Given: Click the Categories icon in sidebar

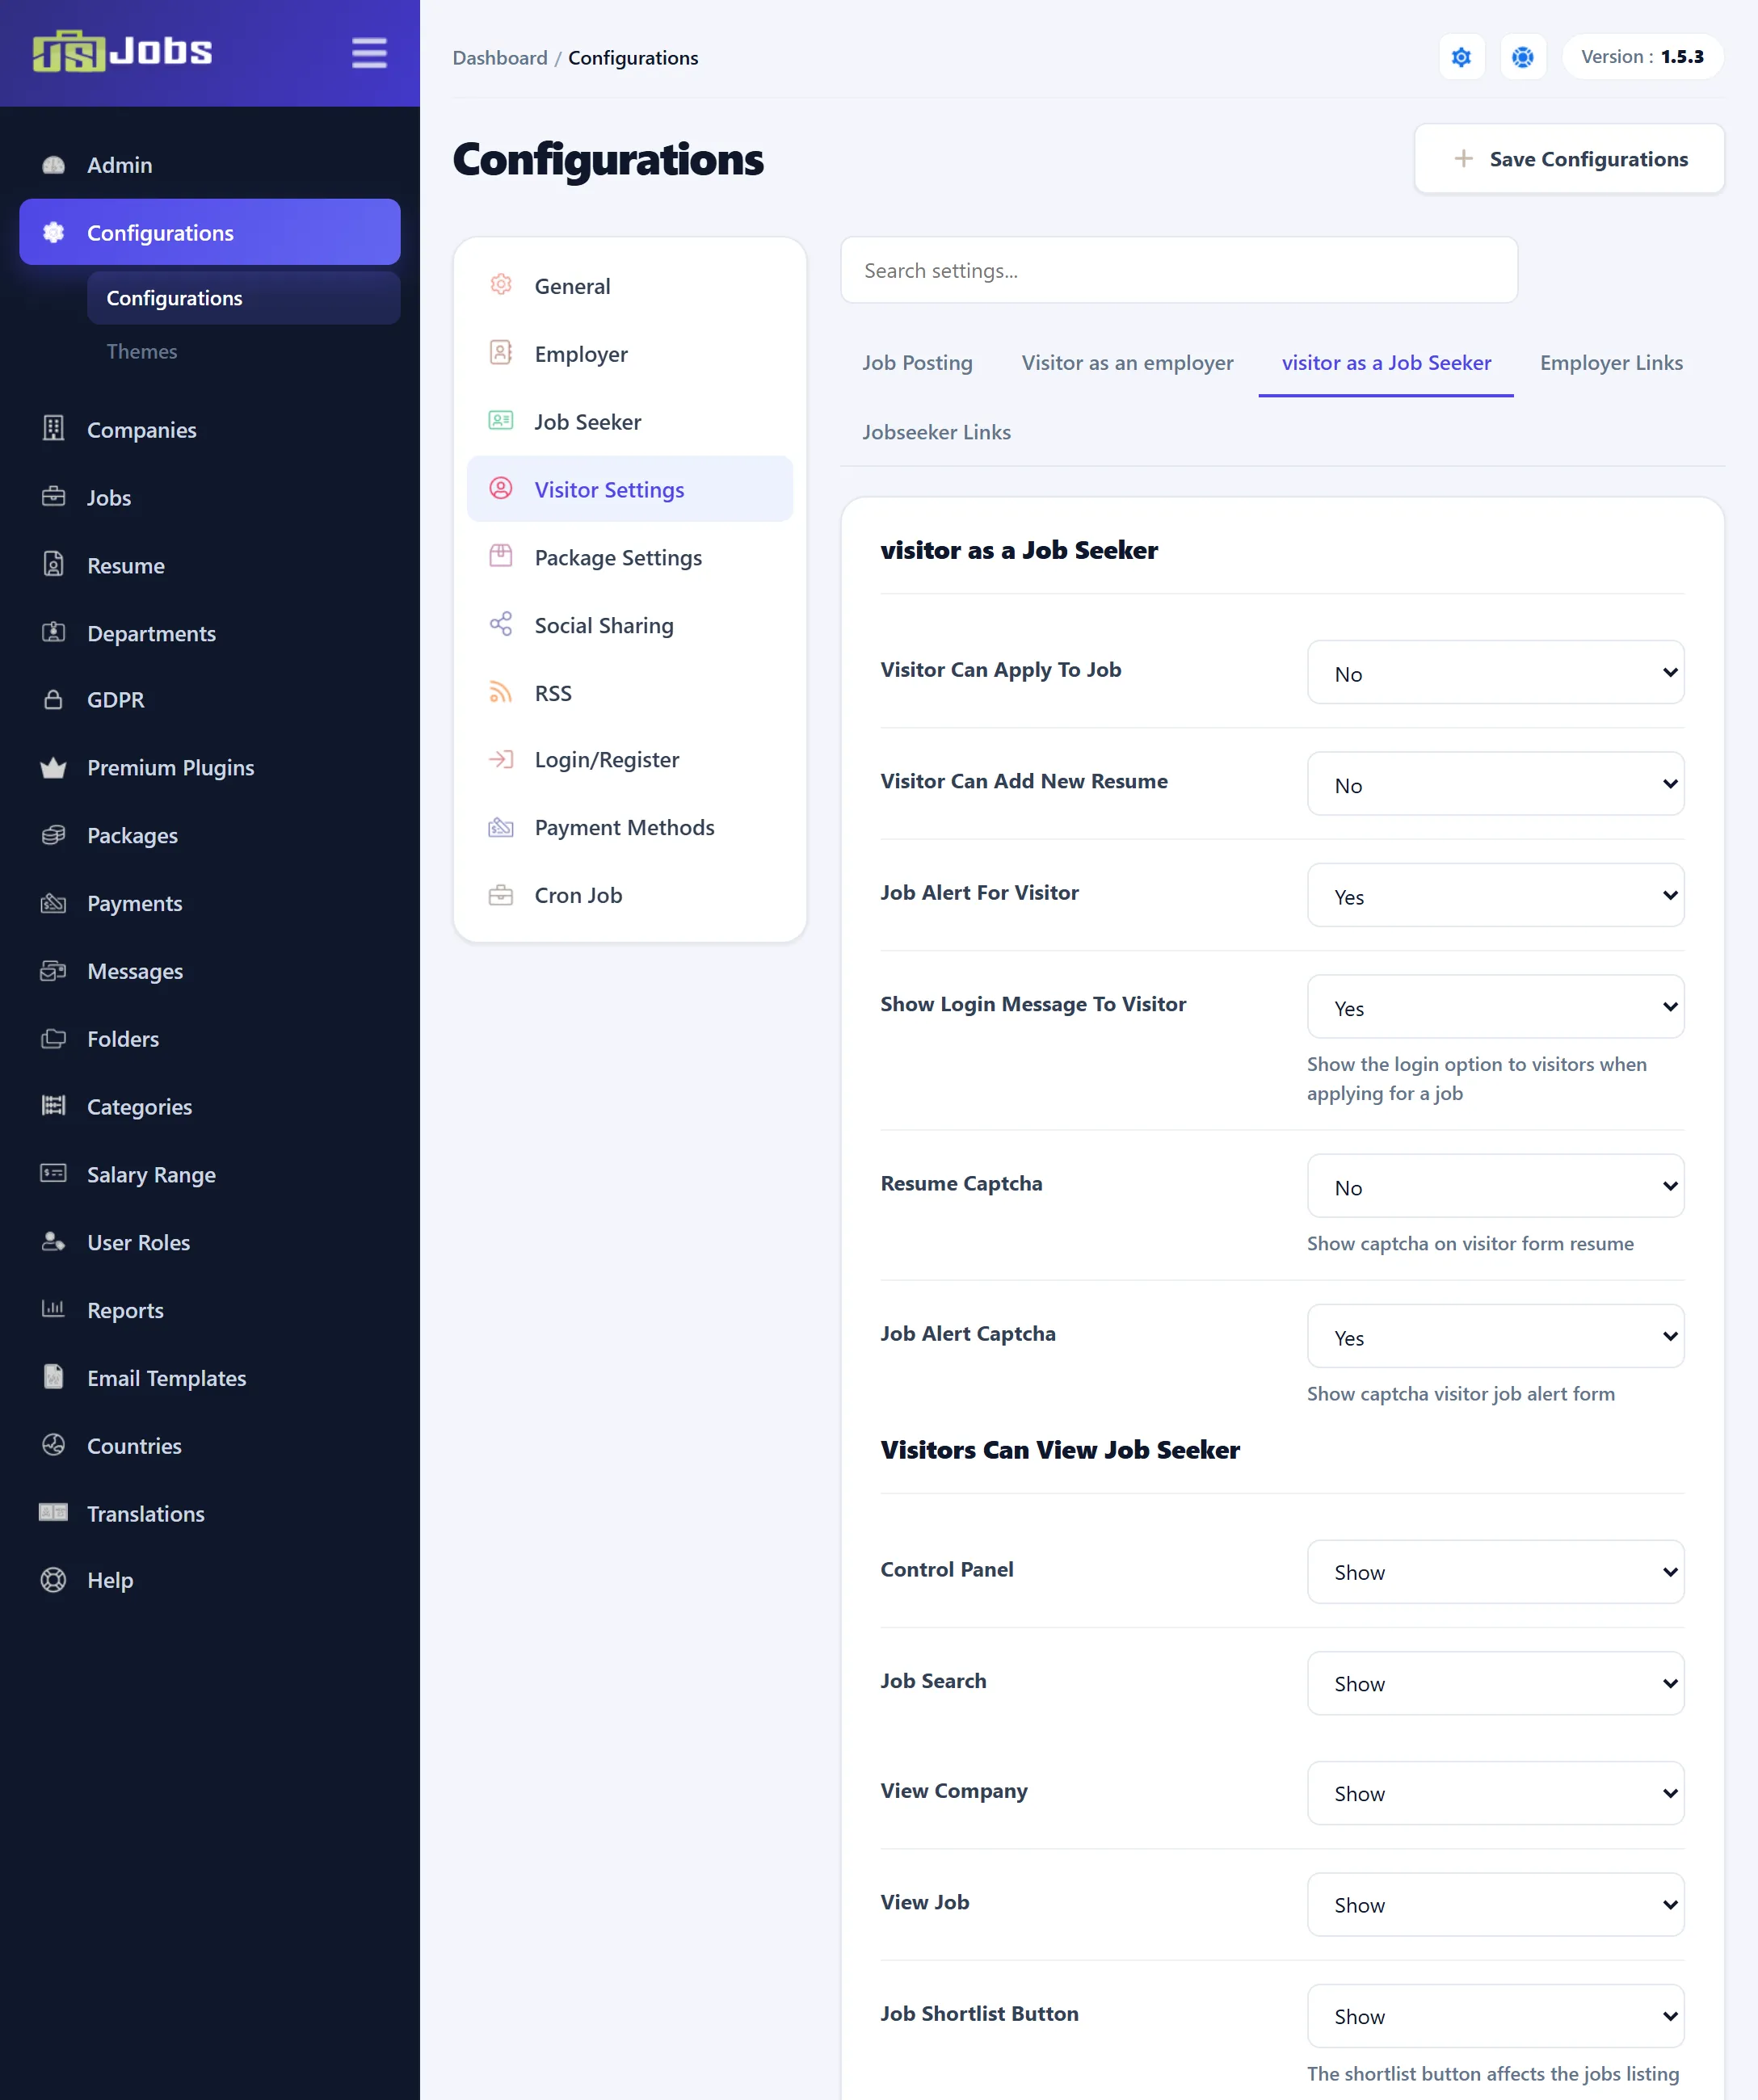Looking at the screenshot, I should pos(54,1106).
